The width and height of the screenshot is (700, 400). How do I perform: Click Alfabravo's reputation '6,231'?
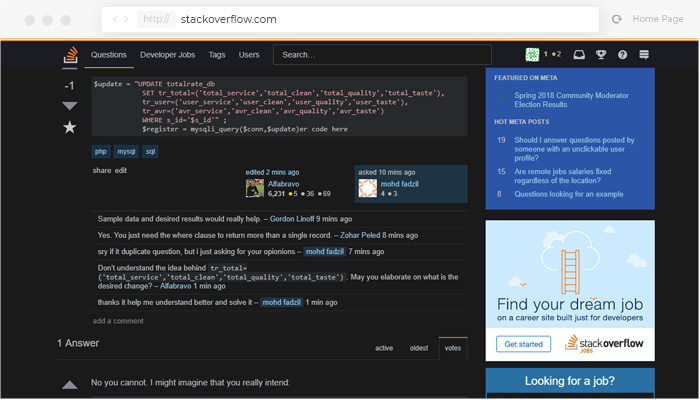(x=276, y=194)
